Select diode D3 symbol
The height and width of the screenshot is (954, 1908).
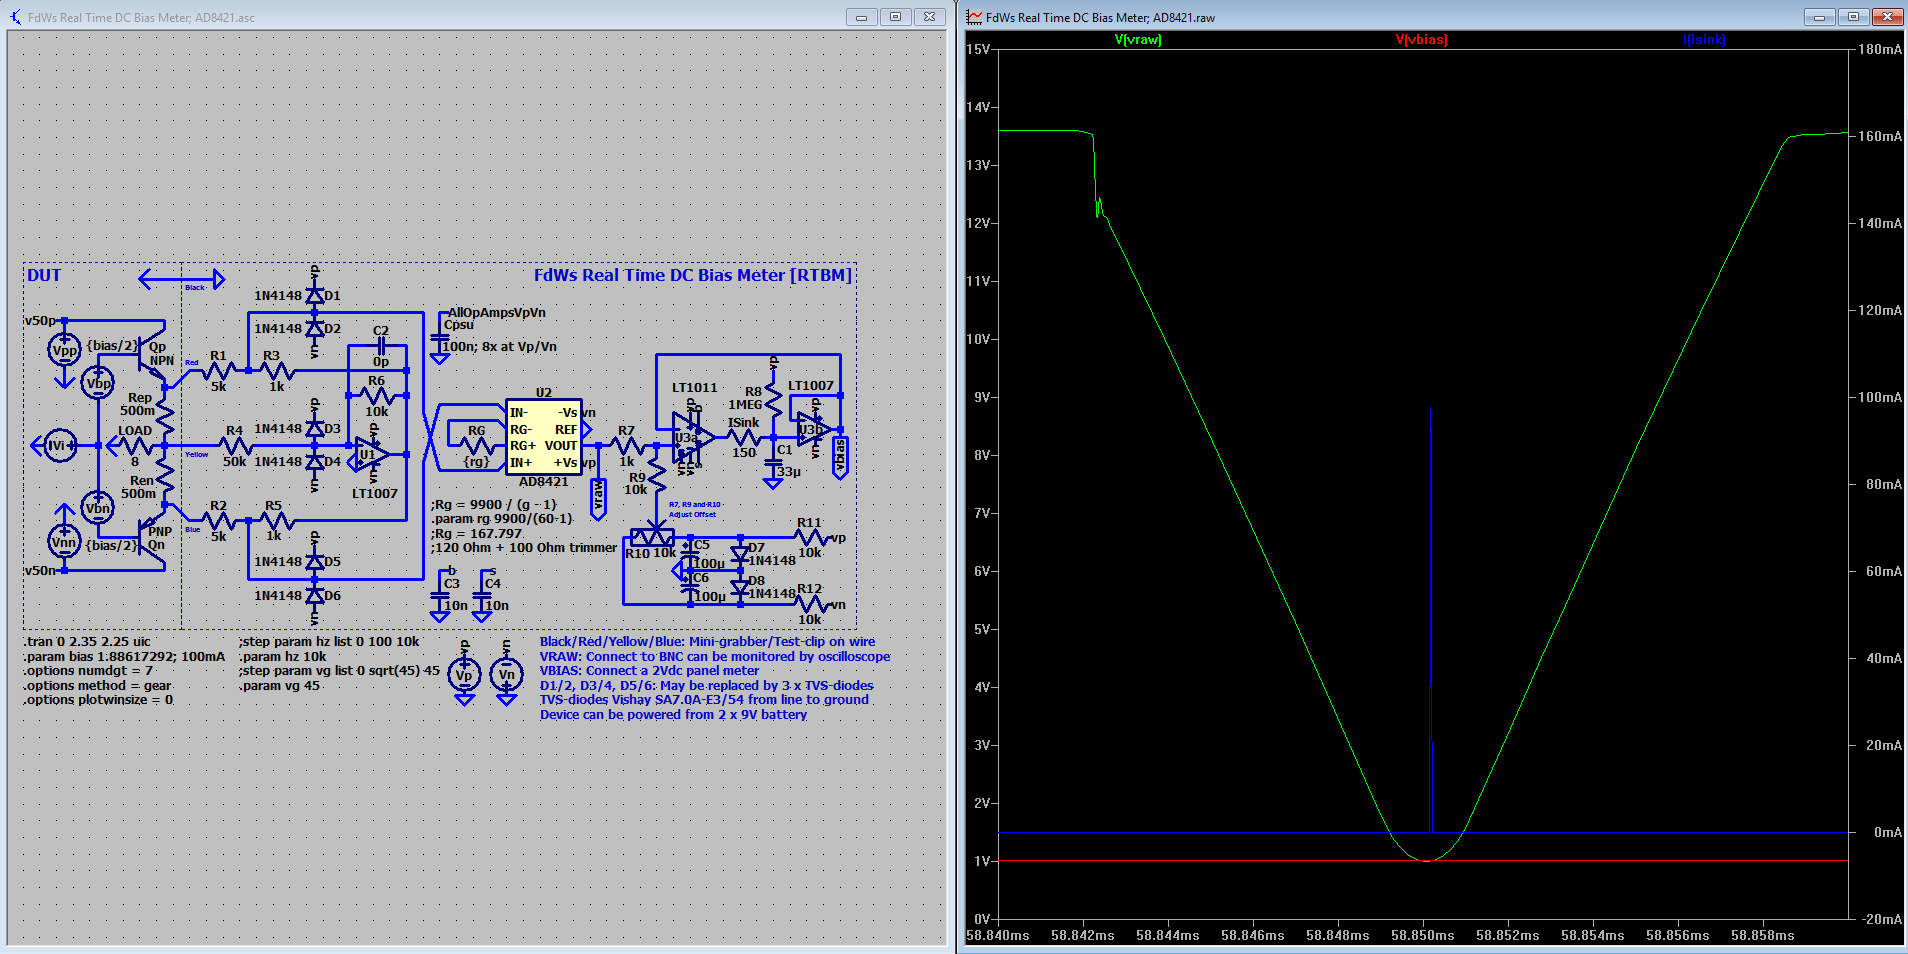click(315, 429)
